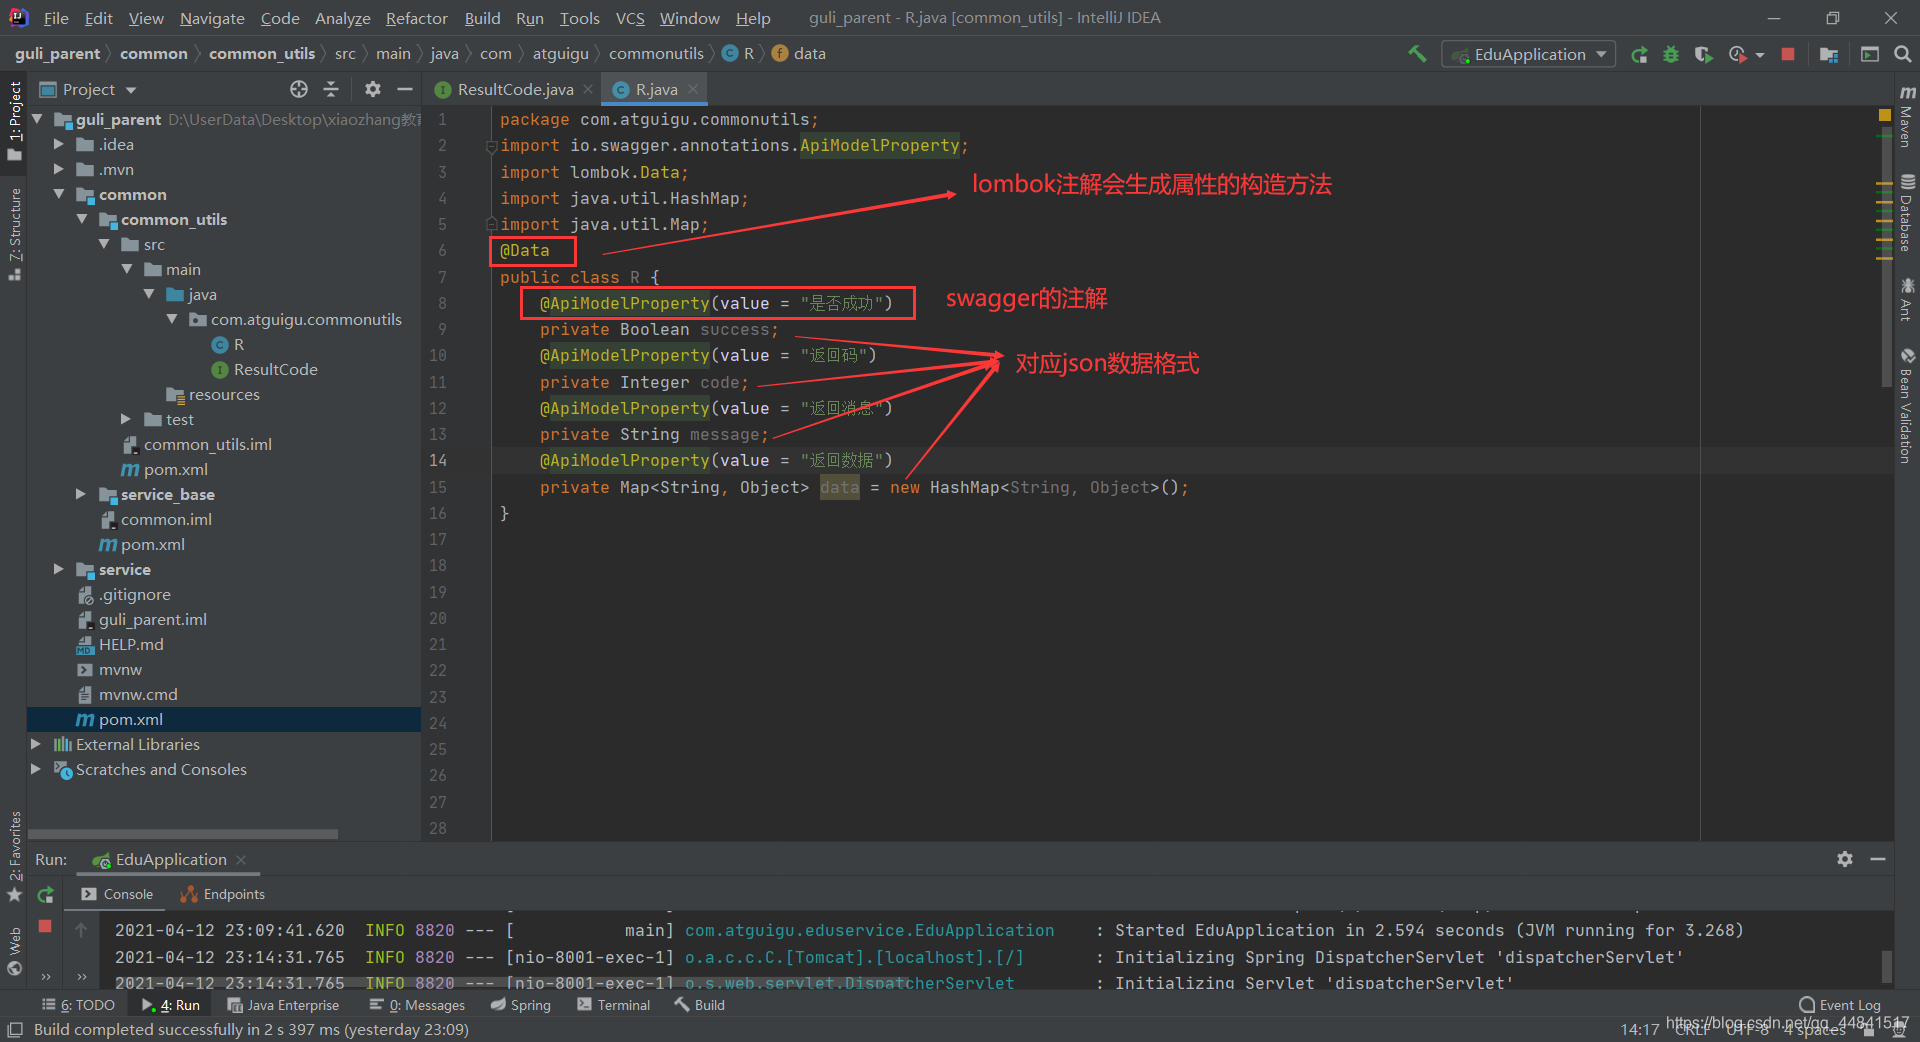Screen dimensions: 1920x1042
Task: Collapse the com.atguigu.commonutils package
Action: (172, 319)
